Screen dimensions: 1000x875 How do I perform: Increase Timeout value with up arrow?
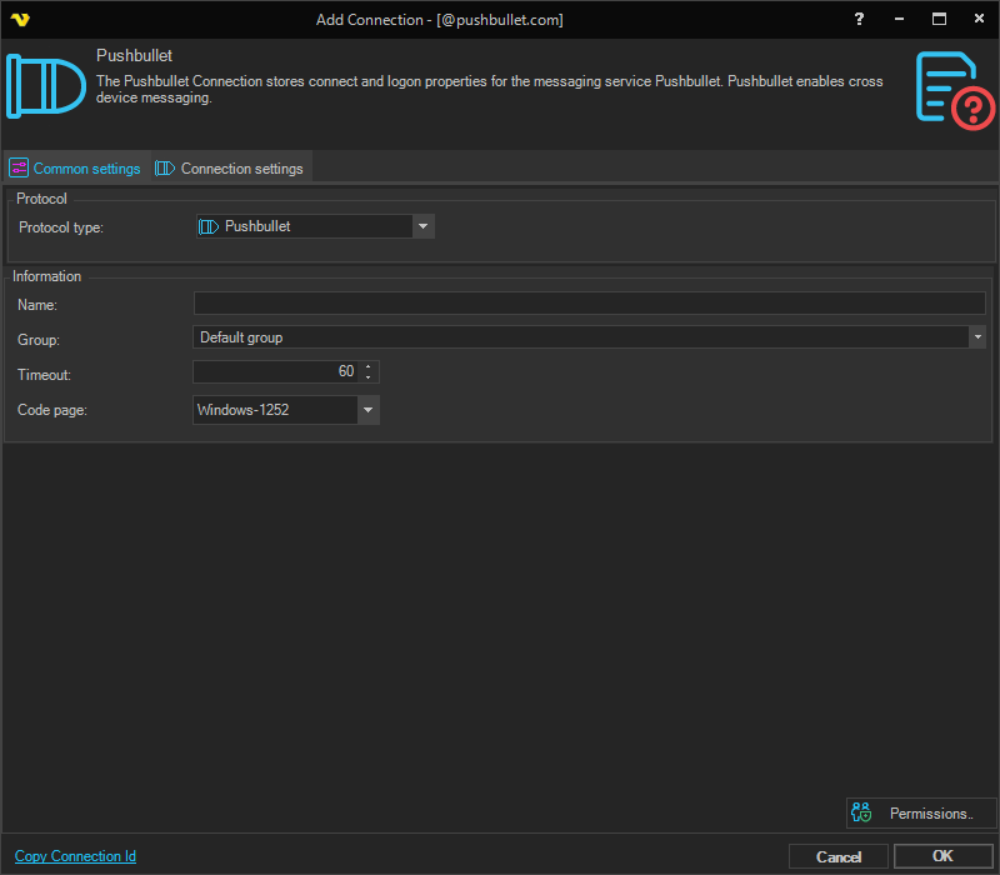coord(369,367)
